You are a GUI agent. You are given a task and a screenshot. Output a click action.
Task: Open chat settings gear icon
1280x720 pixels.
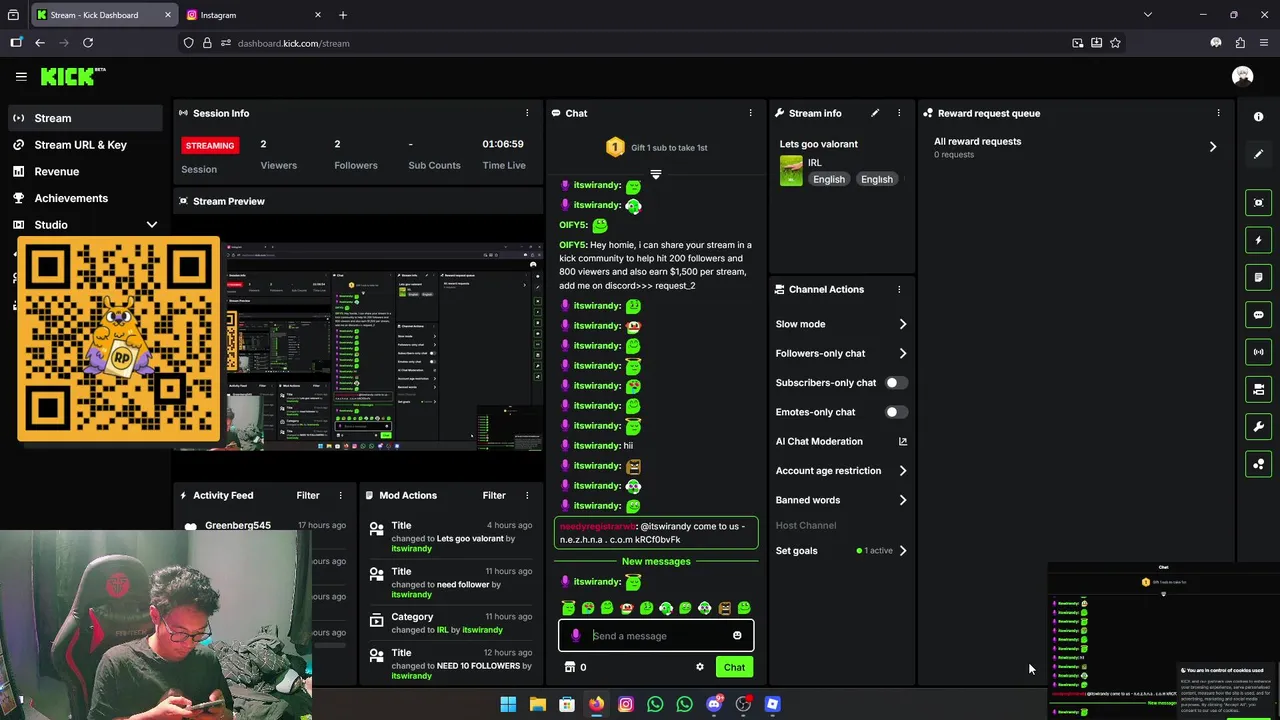pos(700,667)
